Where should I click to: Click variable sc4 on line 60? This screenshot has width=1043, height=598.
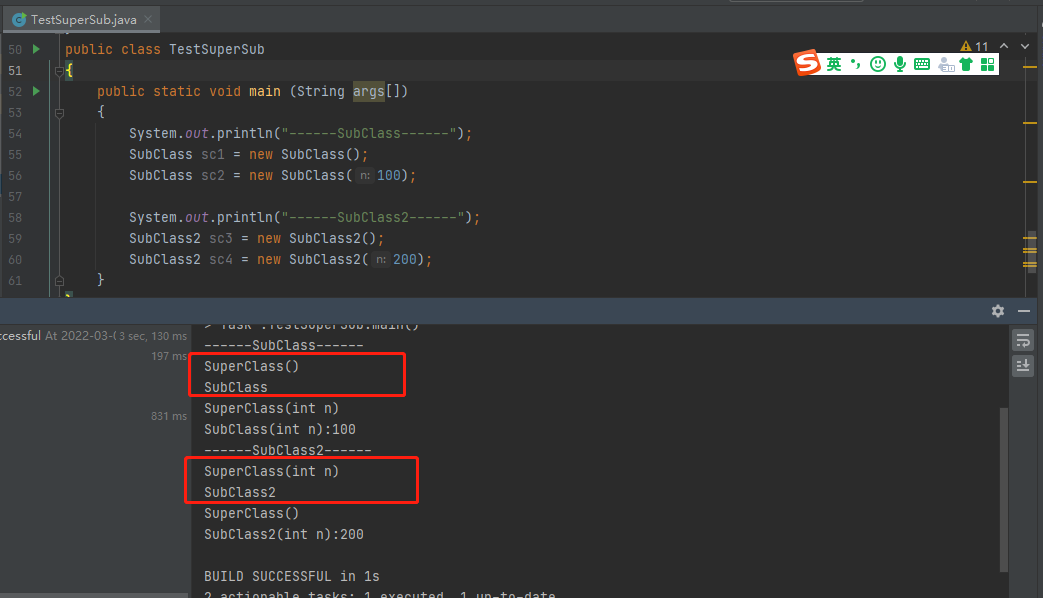coord(221,259)
